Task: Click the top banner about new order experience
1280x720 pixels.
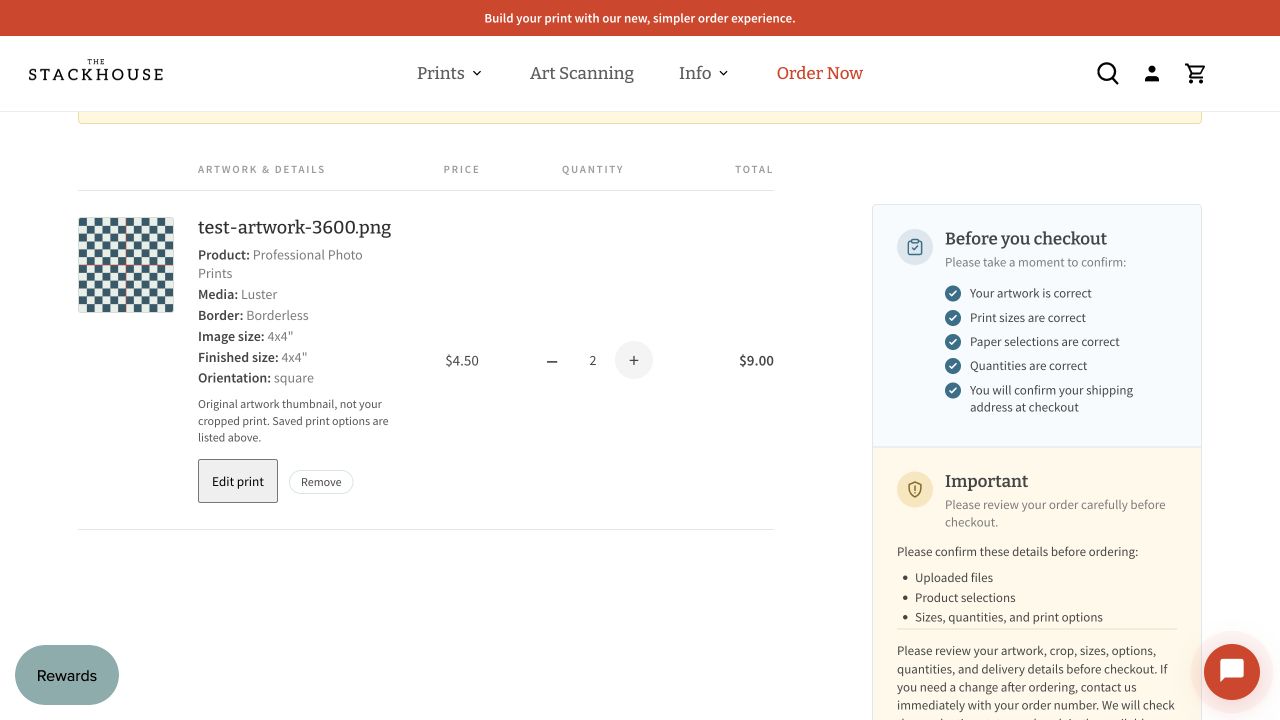Action: (x=640, y=18)
